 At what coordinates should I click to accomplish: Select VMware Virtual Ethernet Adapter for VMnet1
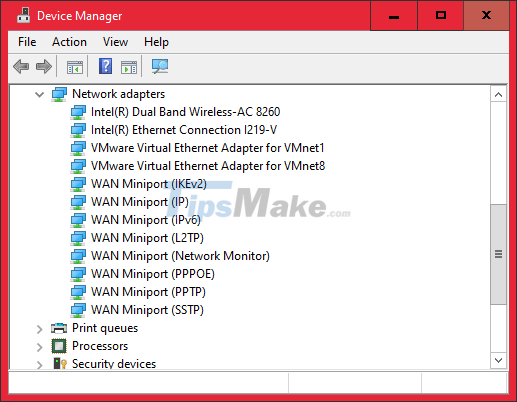point(208,148)
